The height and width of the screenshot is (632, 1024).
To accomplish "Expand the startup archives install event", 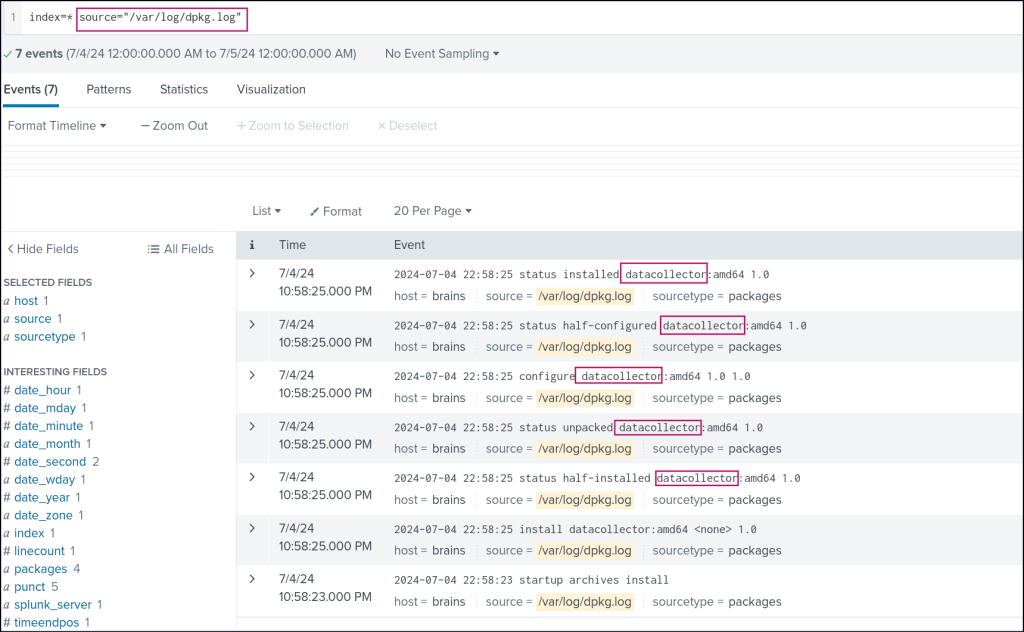I will 252,579.
